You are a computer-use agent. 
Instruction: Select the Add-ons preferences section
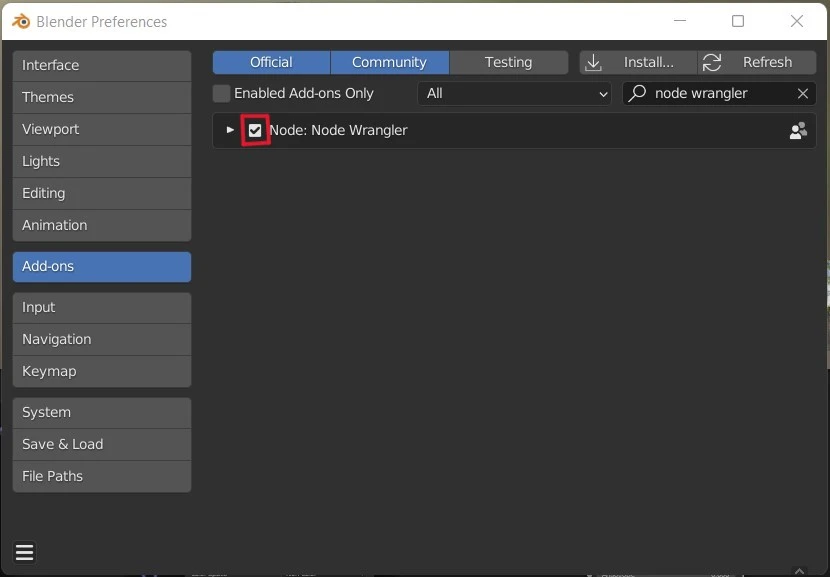(102, 267)
